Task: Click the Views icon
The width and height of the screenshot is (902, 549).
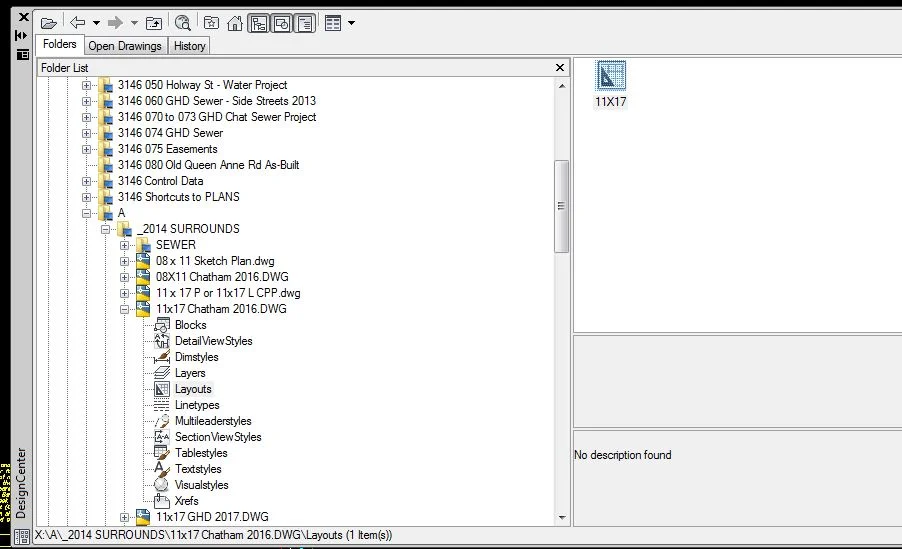Action: pyautogui.click(x=333, y=23)
